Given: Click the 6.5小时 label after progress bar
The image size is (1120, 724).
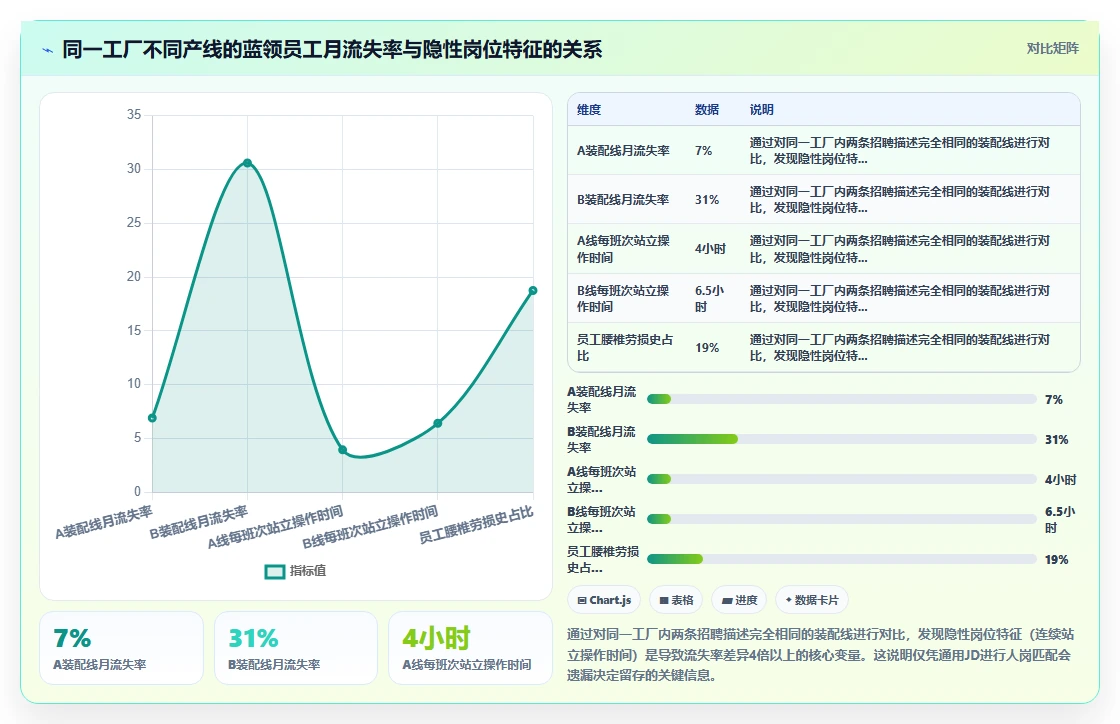Looking at the screenshot, I should 1060,520.
